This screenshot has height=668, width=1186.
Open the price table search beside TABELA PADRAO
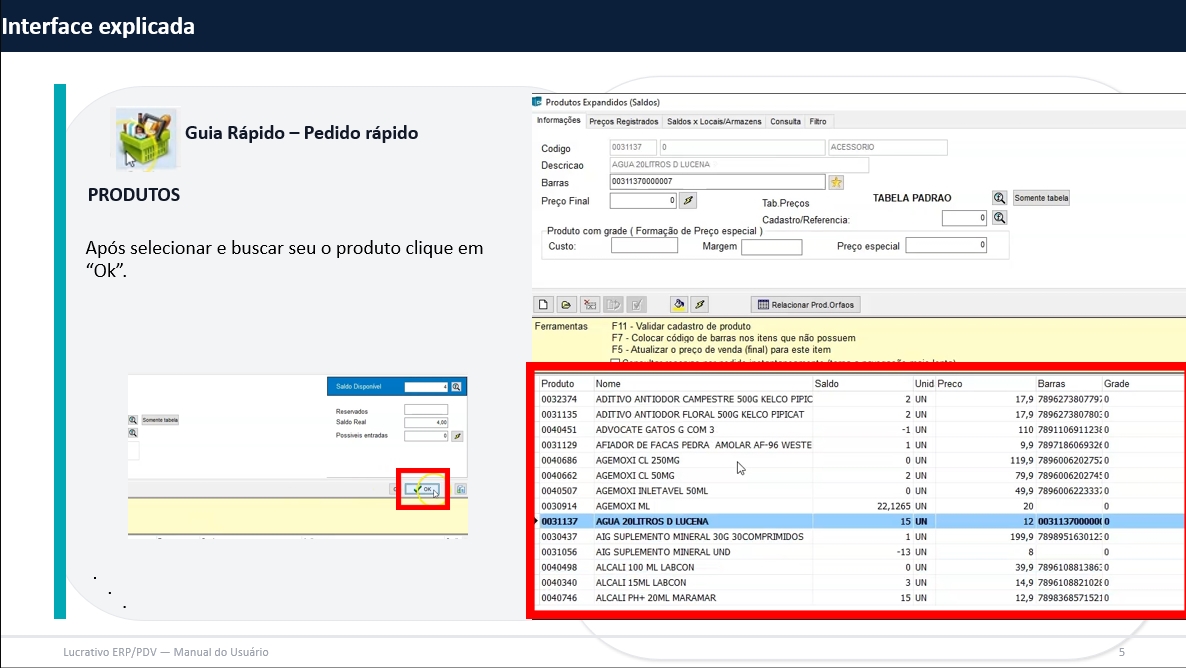[999, 198]
